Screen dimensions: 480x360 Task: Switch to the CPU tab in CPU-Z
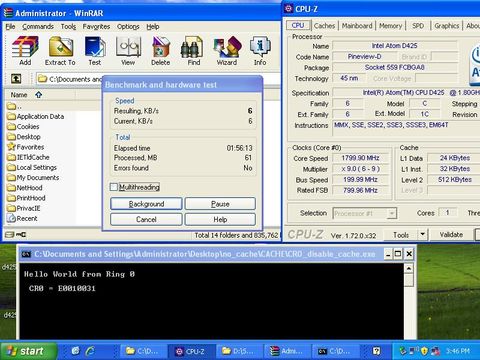click(x=298, y=25)
